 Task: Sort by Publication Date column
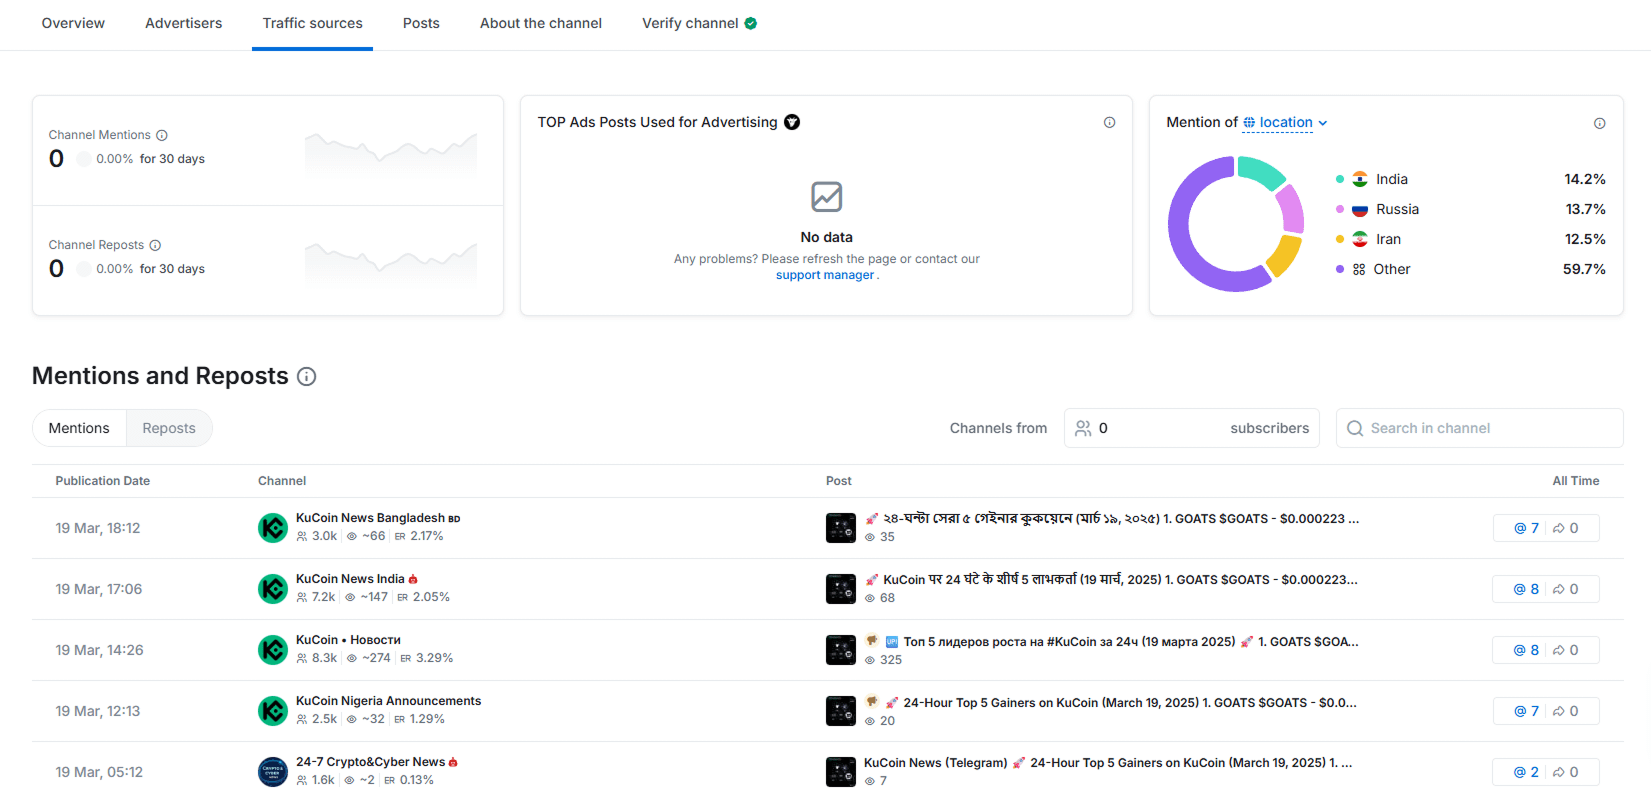[102, 481]
